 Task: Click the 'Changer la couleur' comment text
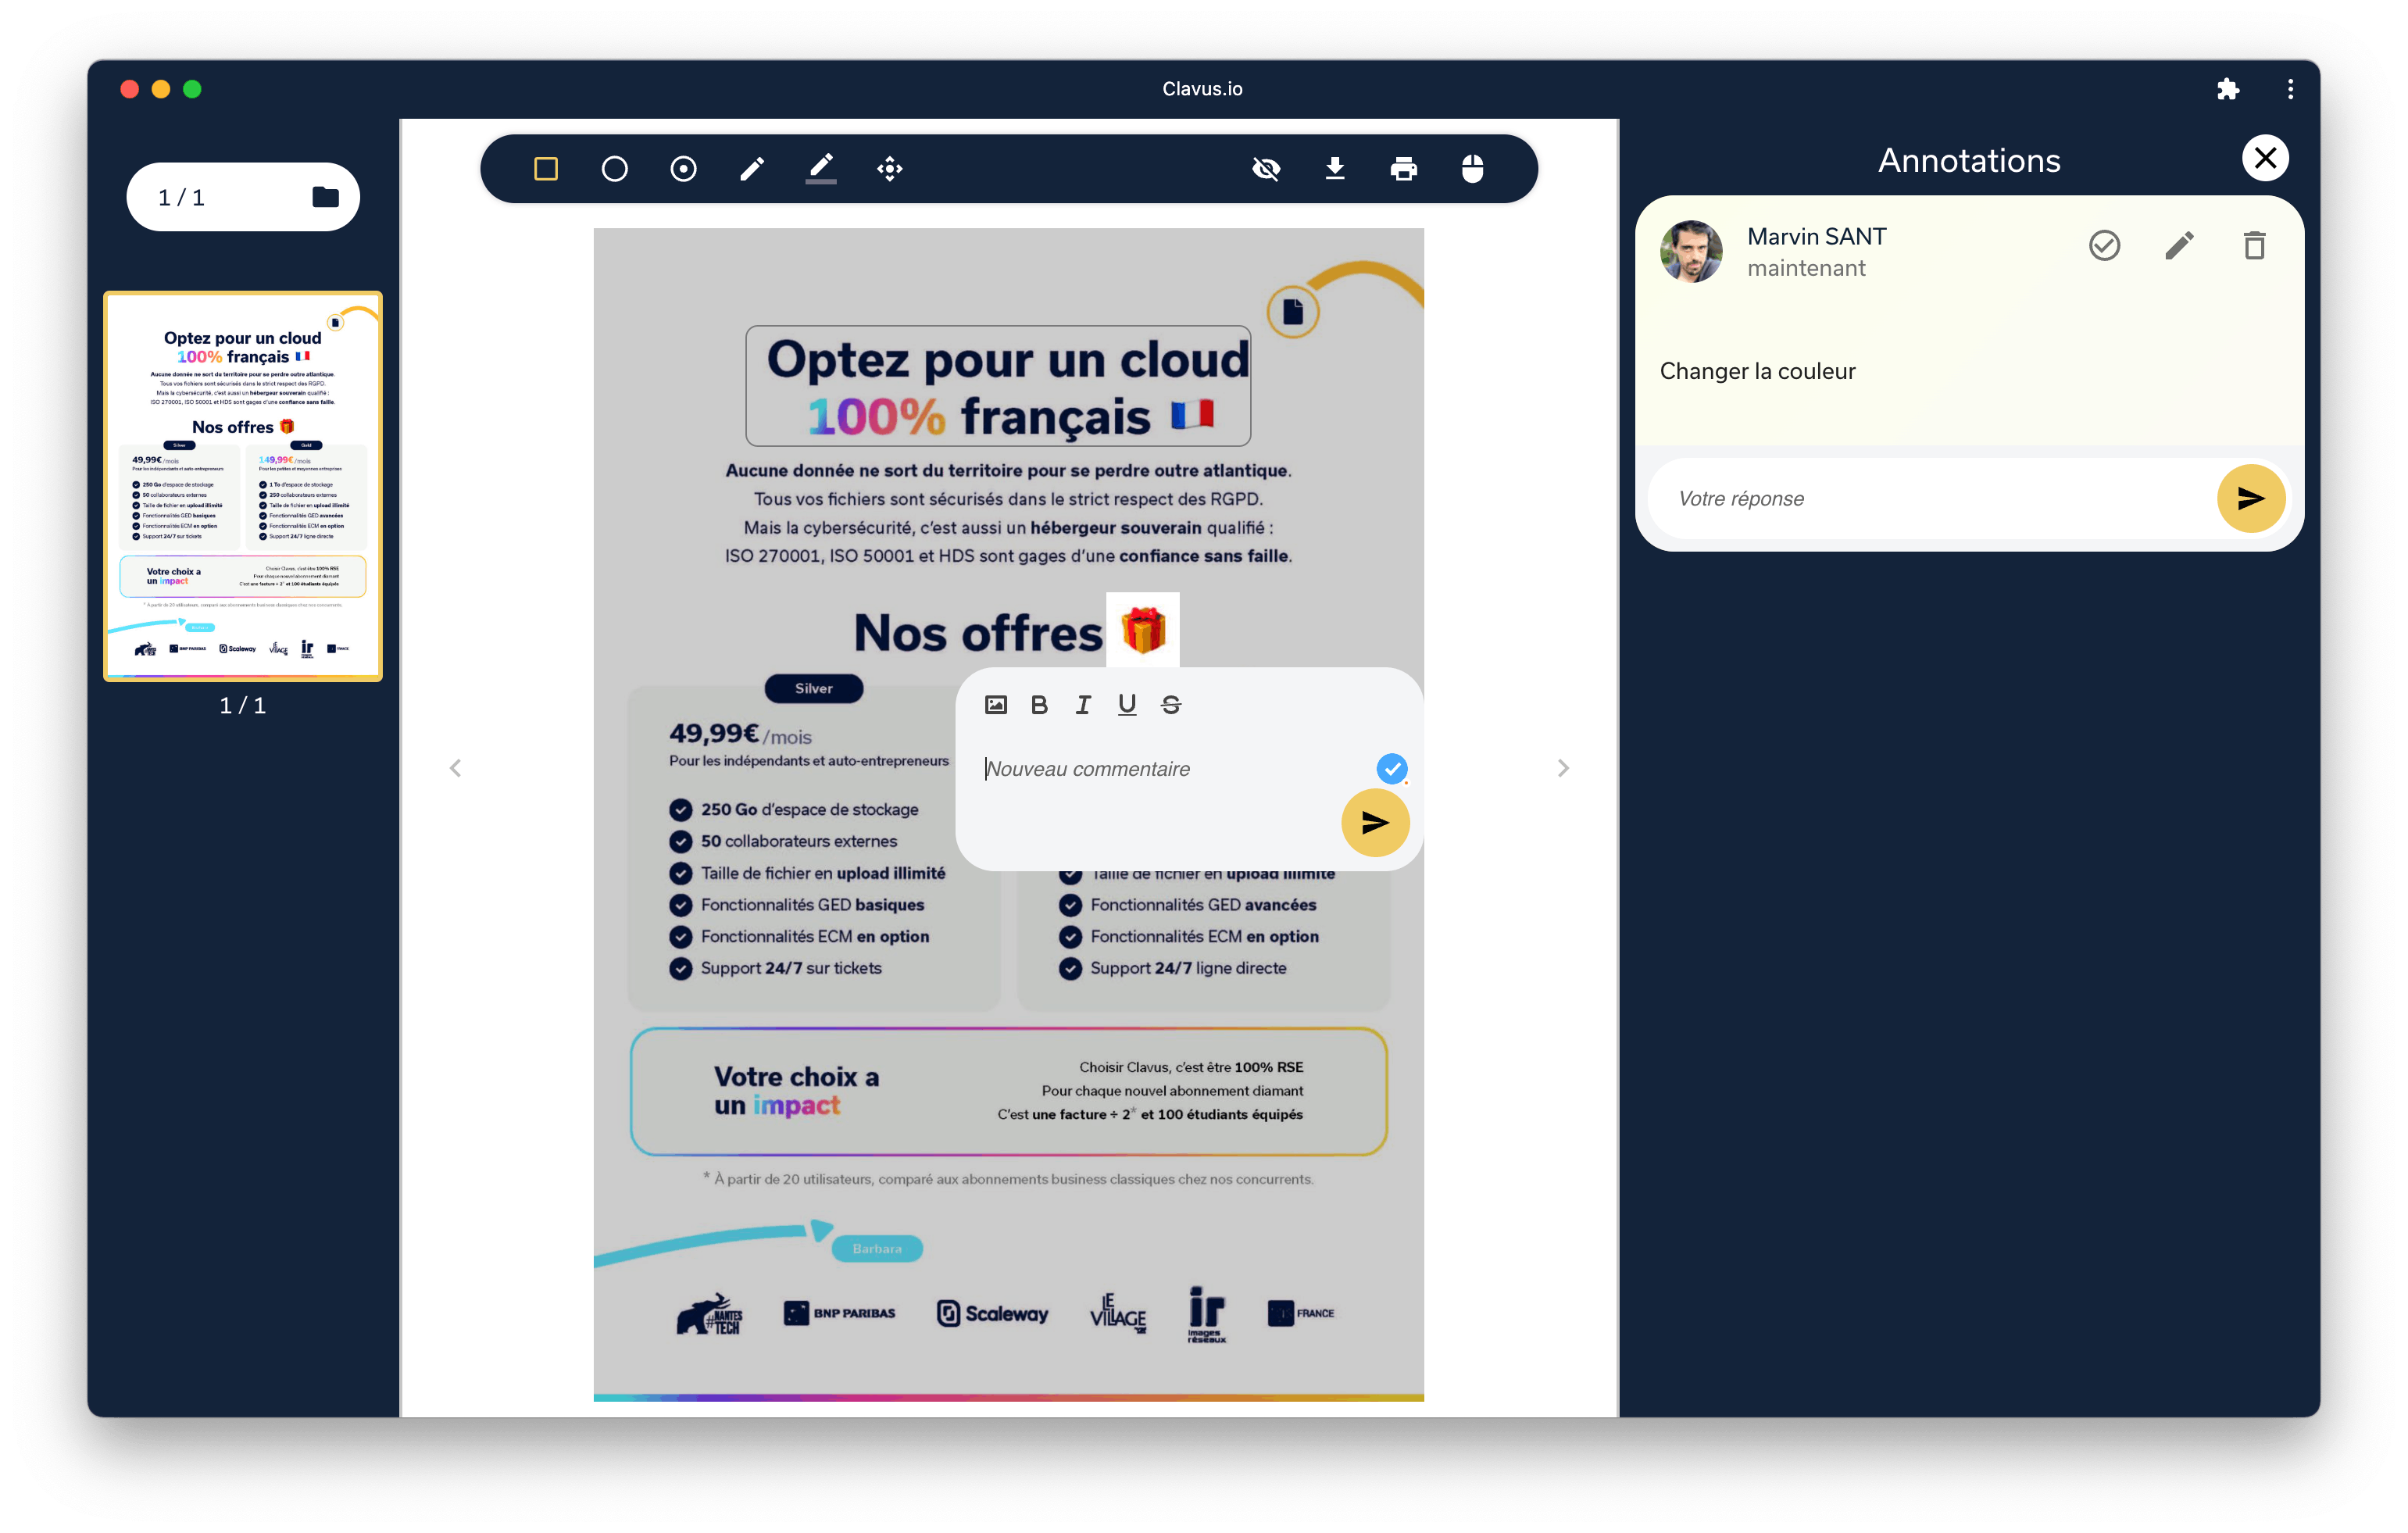click(x=1757, y=371)
